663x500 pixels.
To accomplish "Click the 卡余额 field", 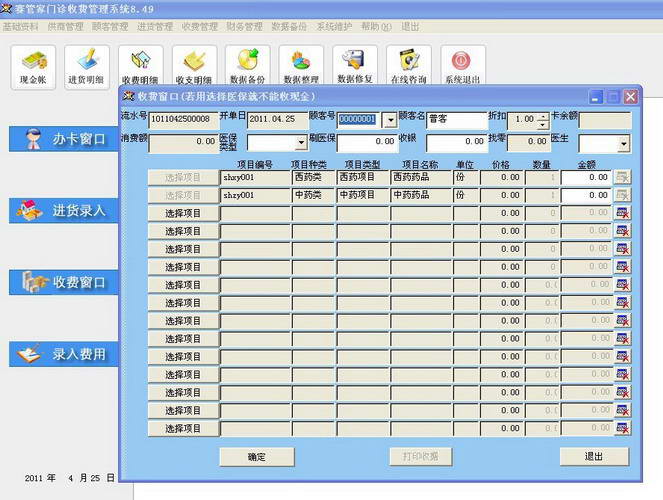I will pyautogui.click(x=605, y=120).
